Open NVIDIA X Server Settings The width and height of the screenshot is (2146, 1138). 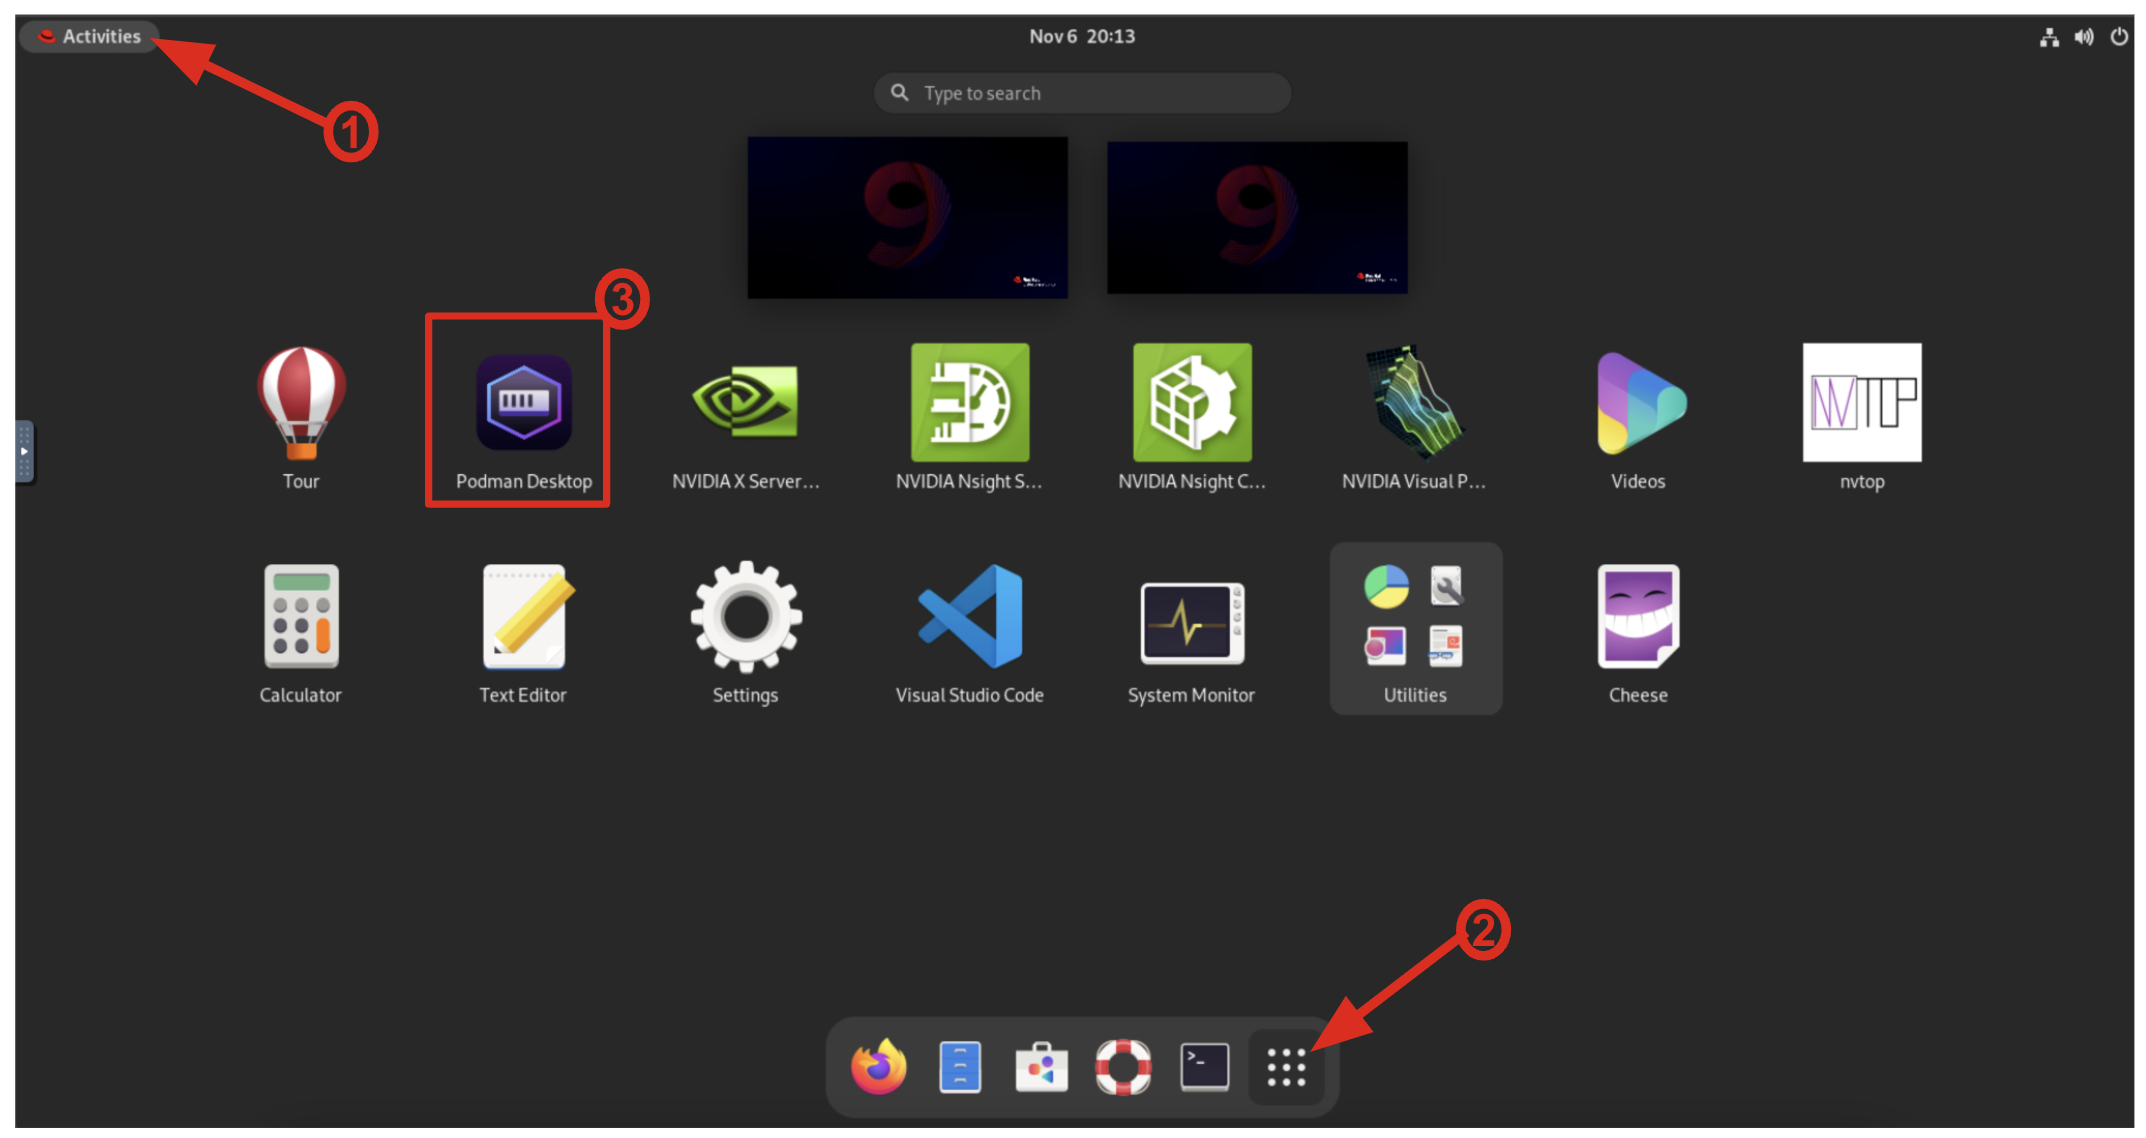745,404
